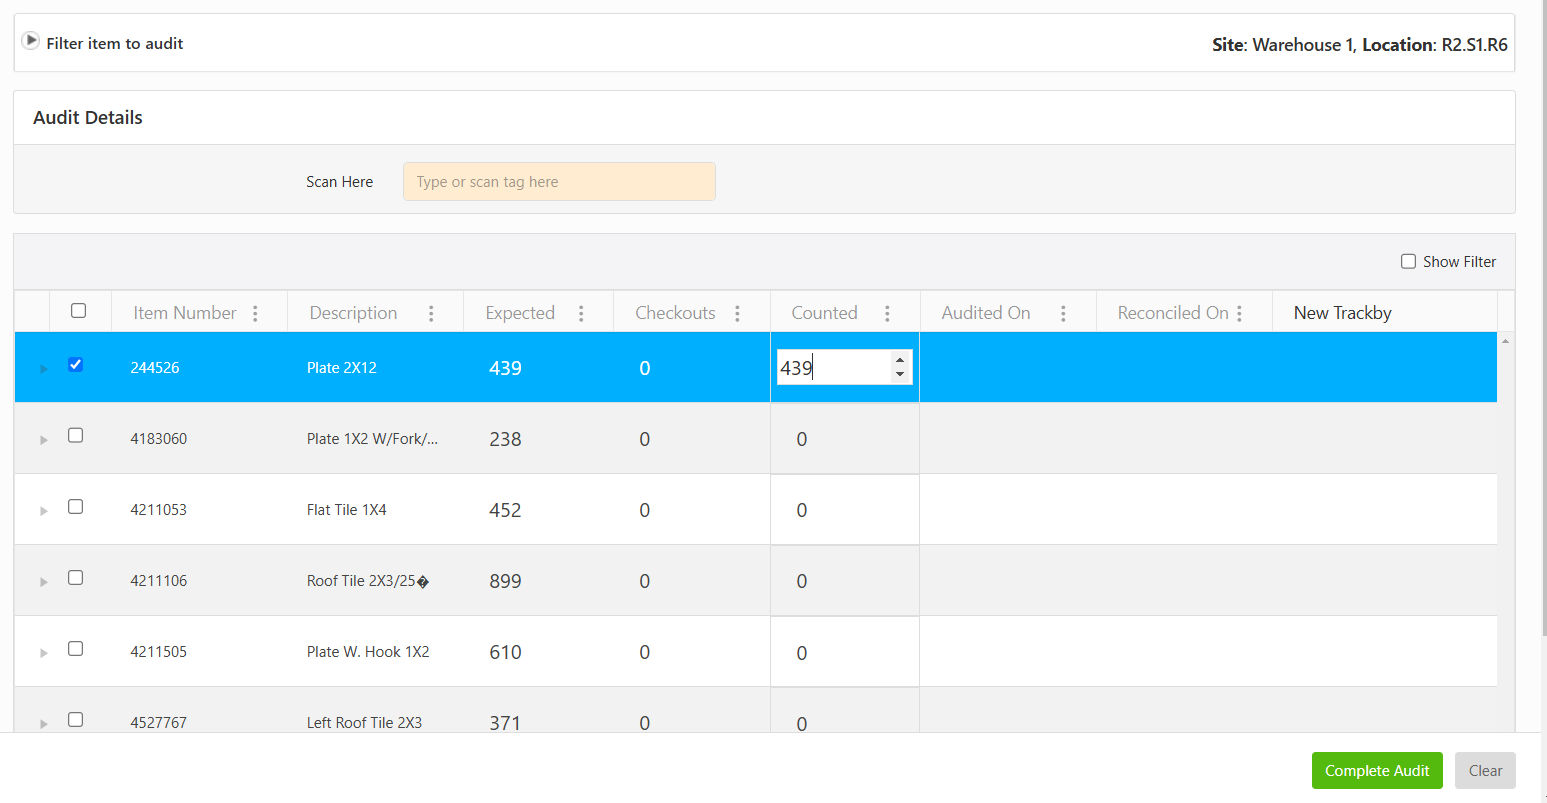Open Audited On column options menu
Screen dimensions: 1547x803
pos(1063,313)
